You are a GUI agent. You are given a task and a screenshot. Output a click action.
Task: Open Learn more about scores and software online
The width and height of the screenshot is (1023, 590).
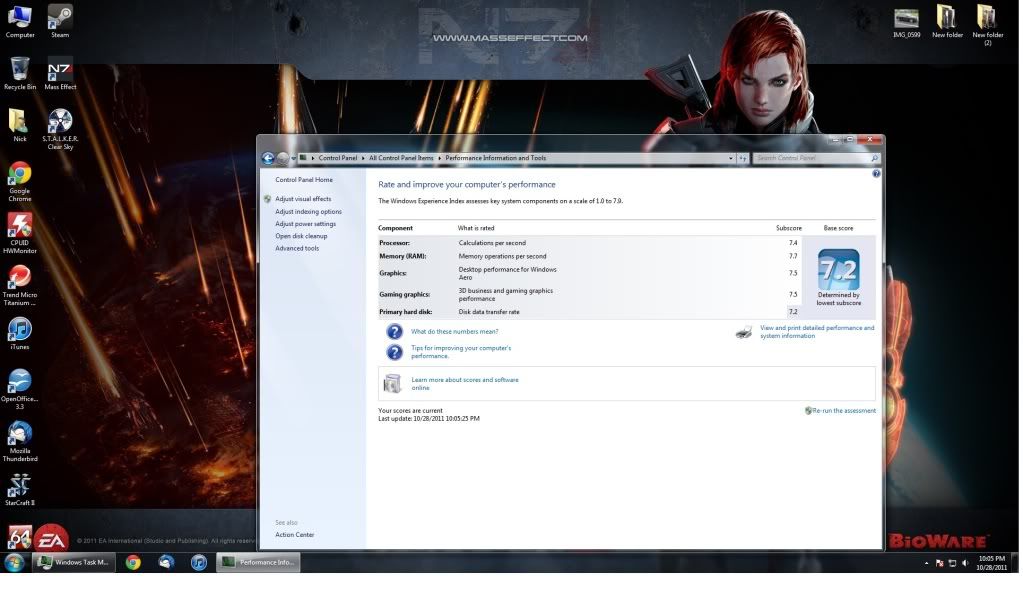[465, 384]
